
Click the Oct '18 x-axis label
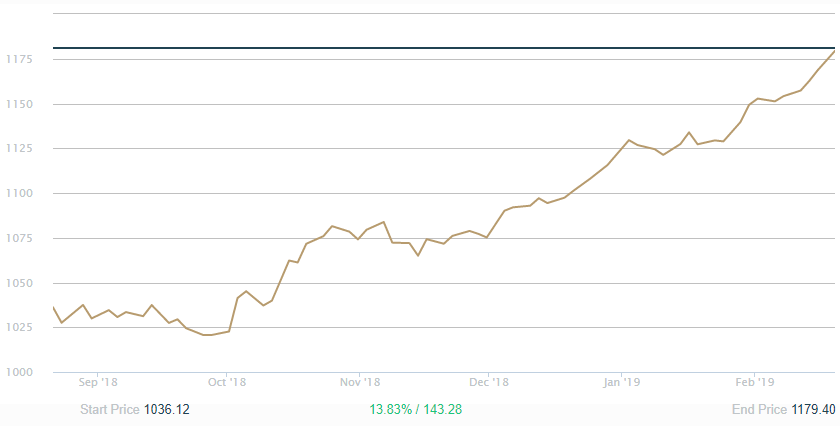pyautogui.click(x=227, y=382)
